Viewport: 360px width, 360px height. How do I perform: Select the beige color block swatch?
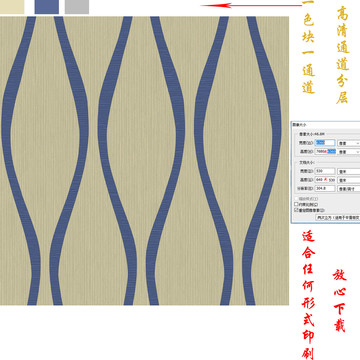(12, 7)
